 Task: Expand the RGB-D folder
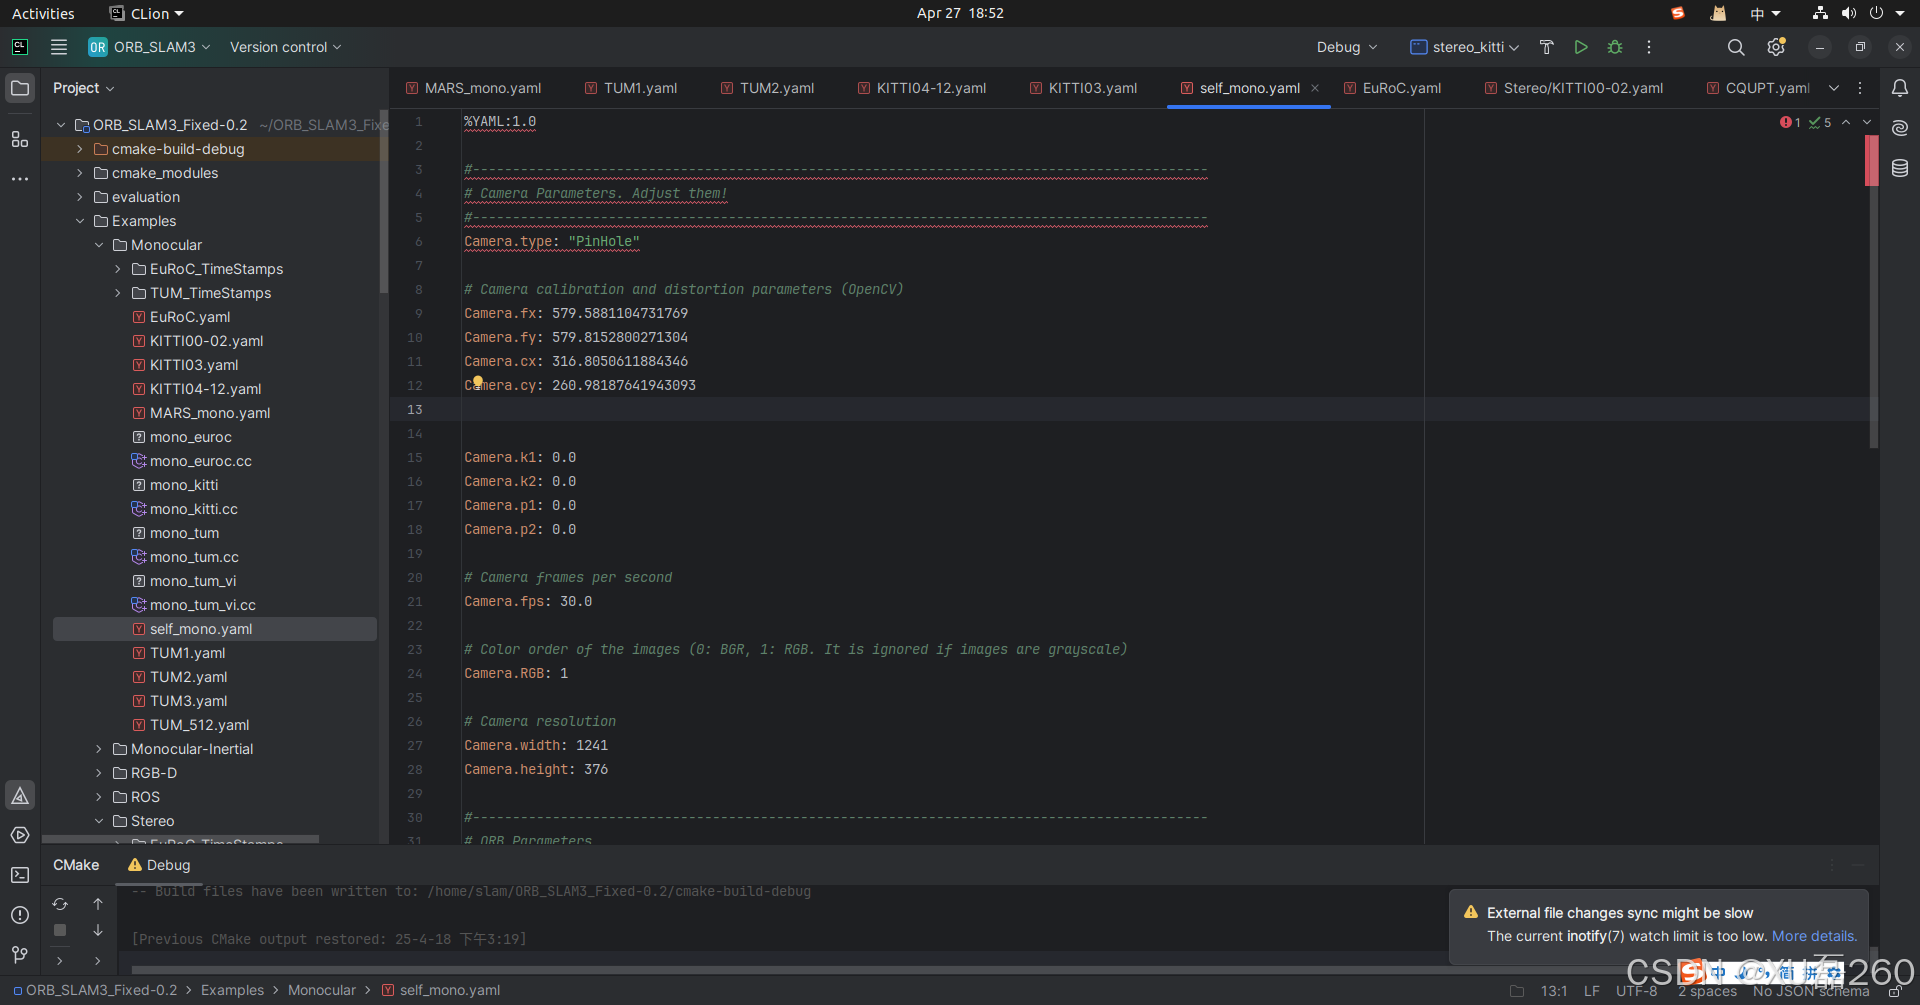pyautogui.click(x=99, y=773)
